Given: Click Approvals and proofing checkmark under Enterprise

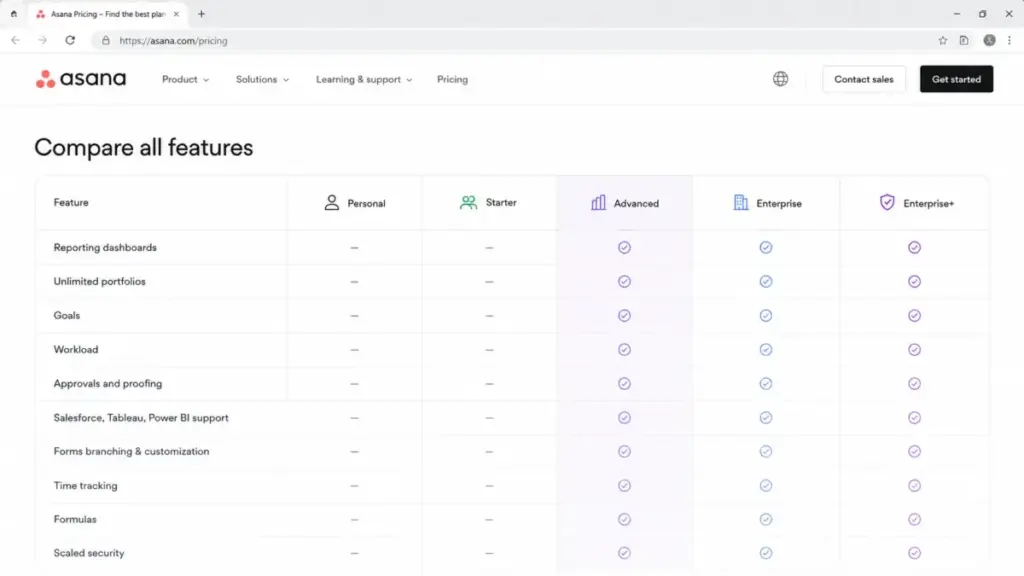Looking at the screenshot, I should click(765, 383).
